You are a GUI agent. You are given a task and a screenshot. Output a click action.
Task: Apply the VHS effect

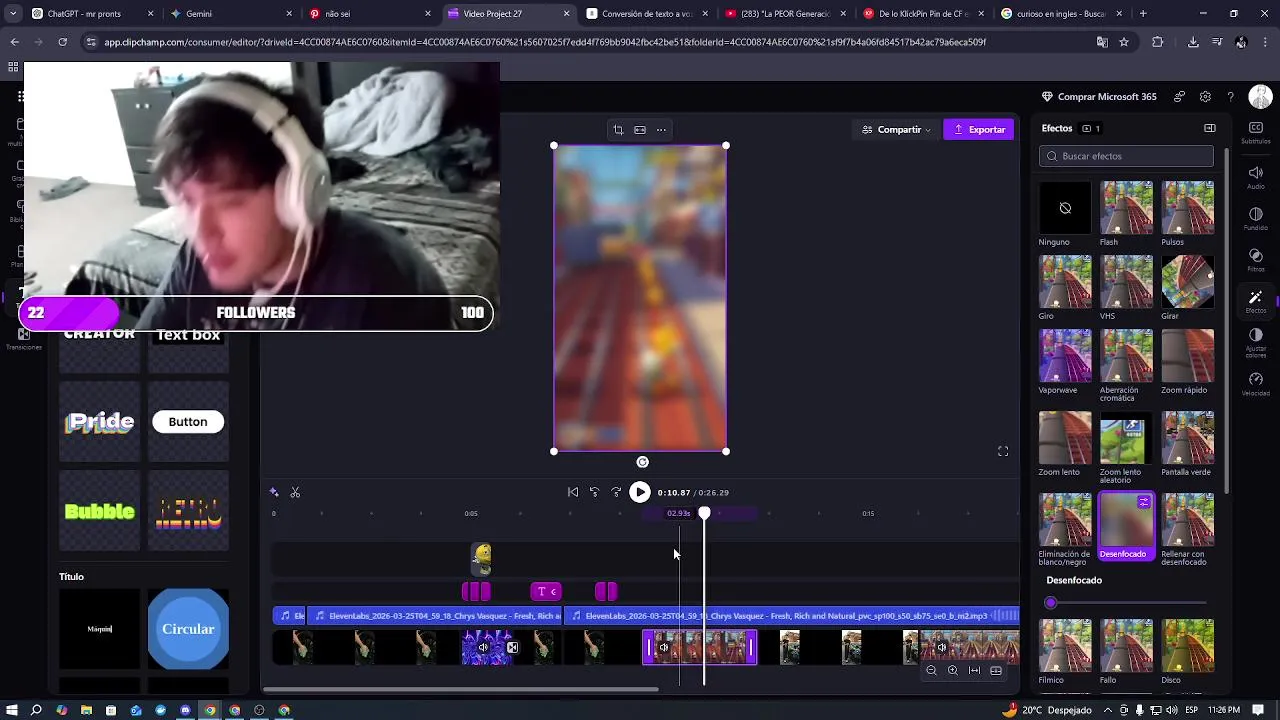1127,282
